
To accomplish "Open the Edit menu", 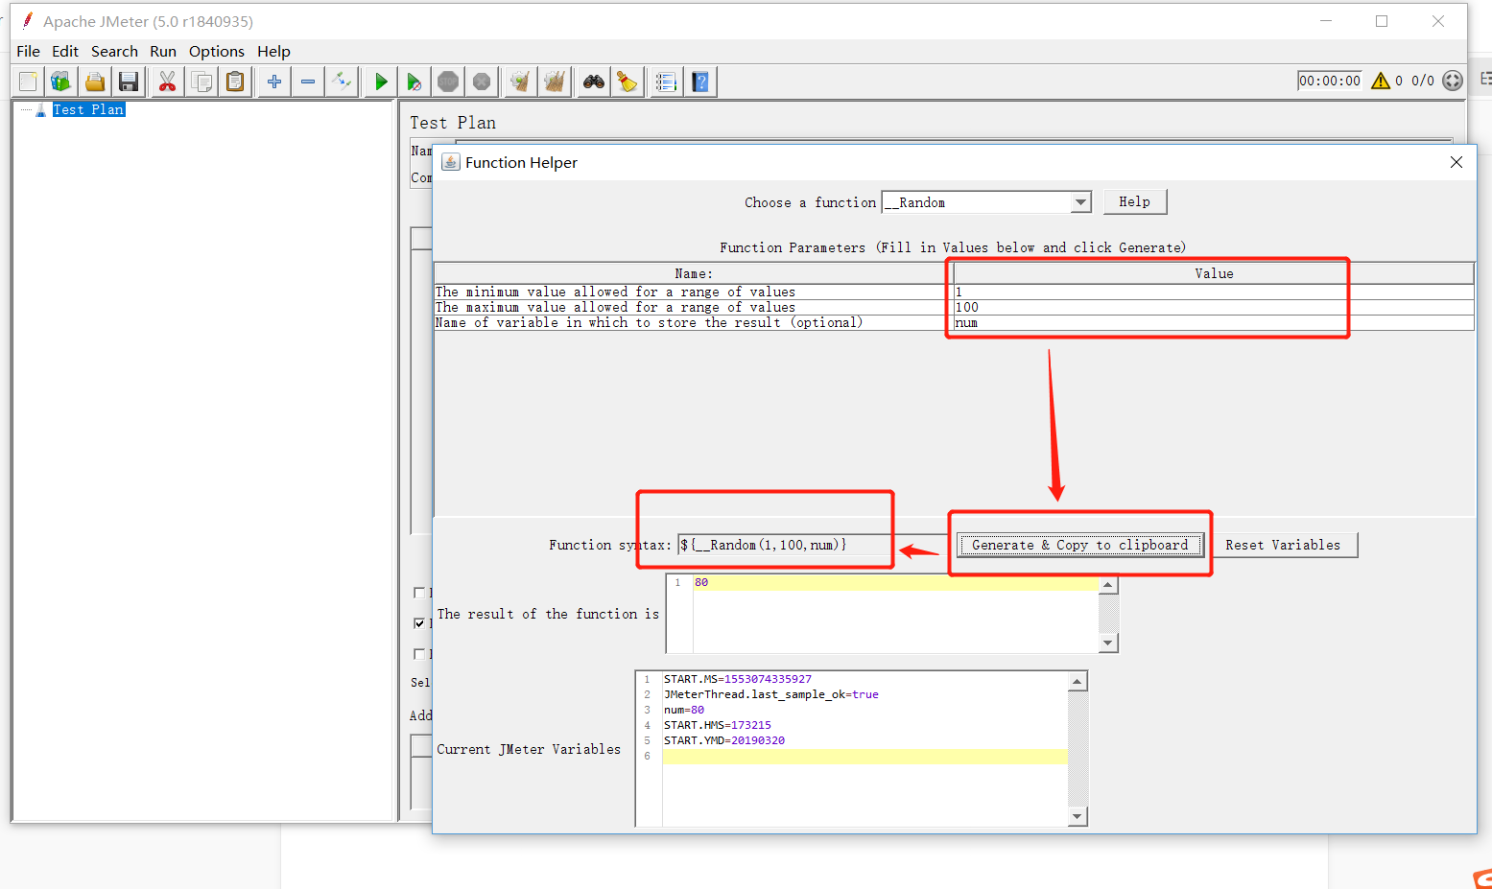I will (x=65, y=51).
